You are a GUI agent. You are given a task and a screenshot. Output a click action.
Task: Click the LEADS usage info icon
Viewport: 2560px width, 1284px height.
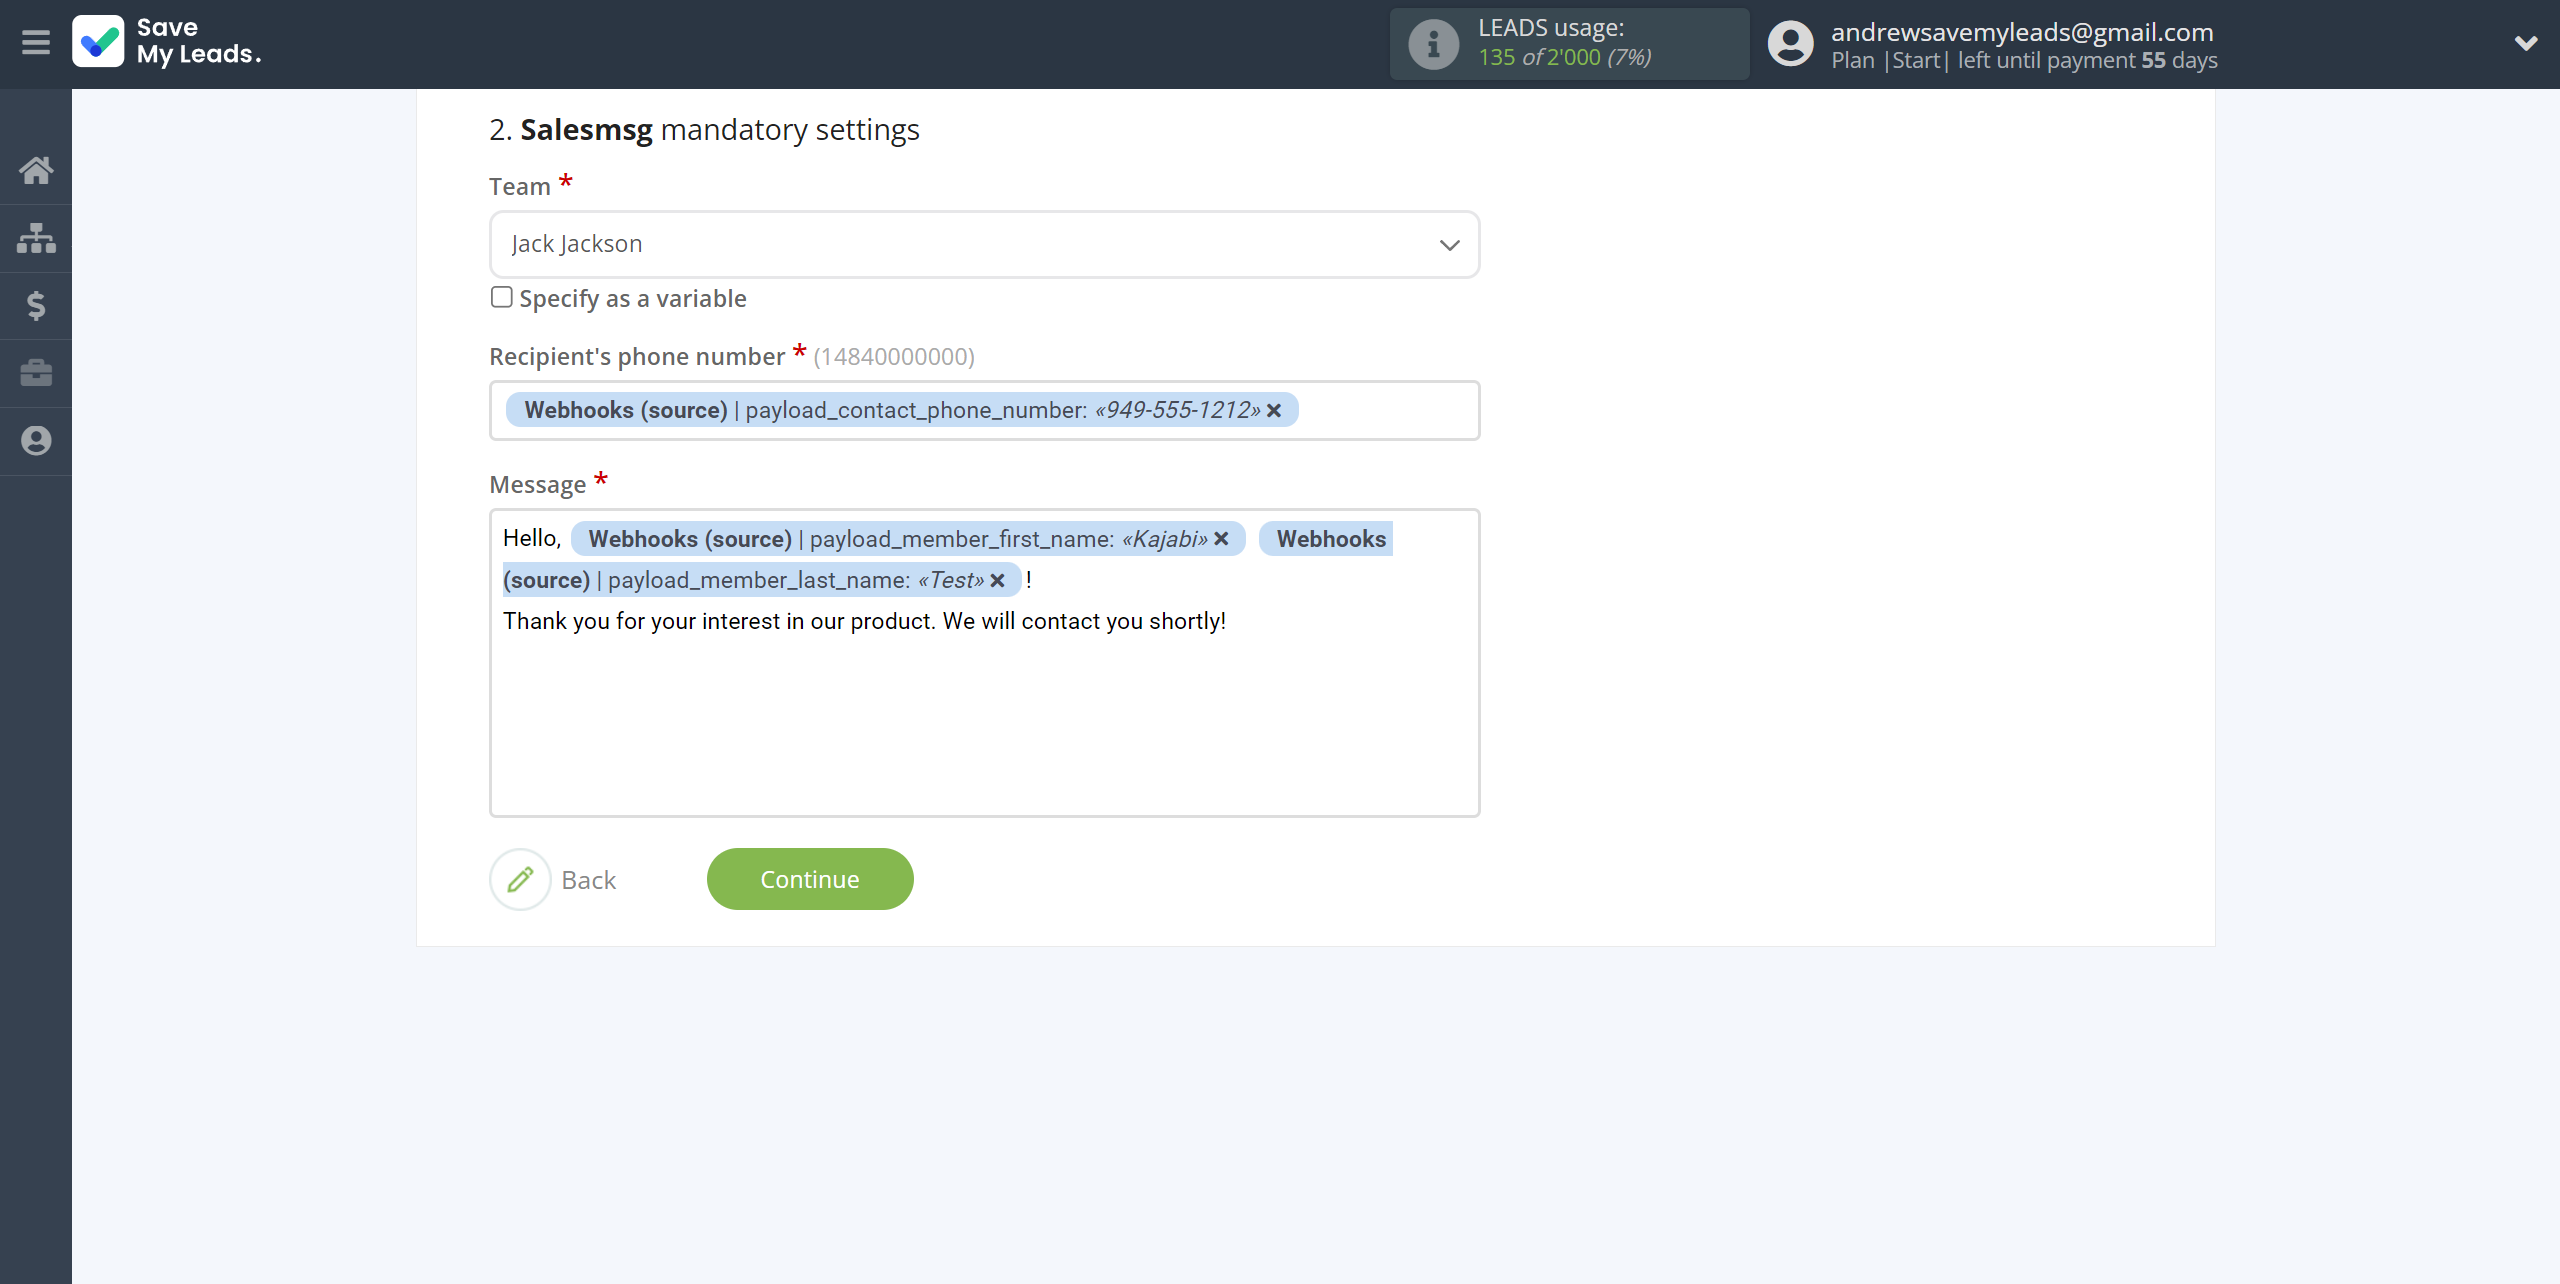coord(1433,44)
